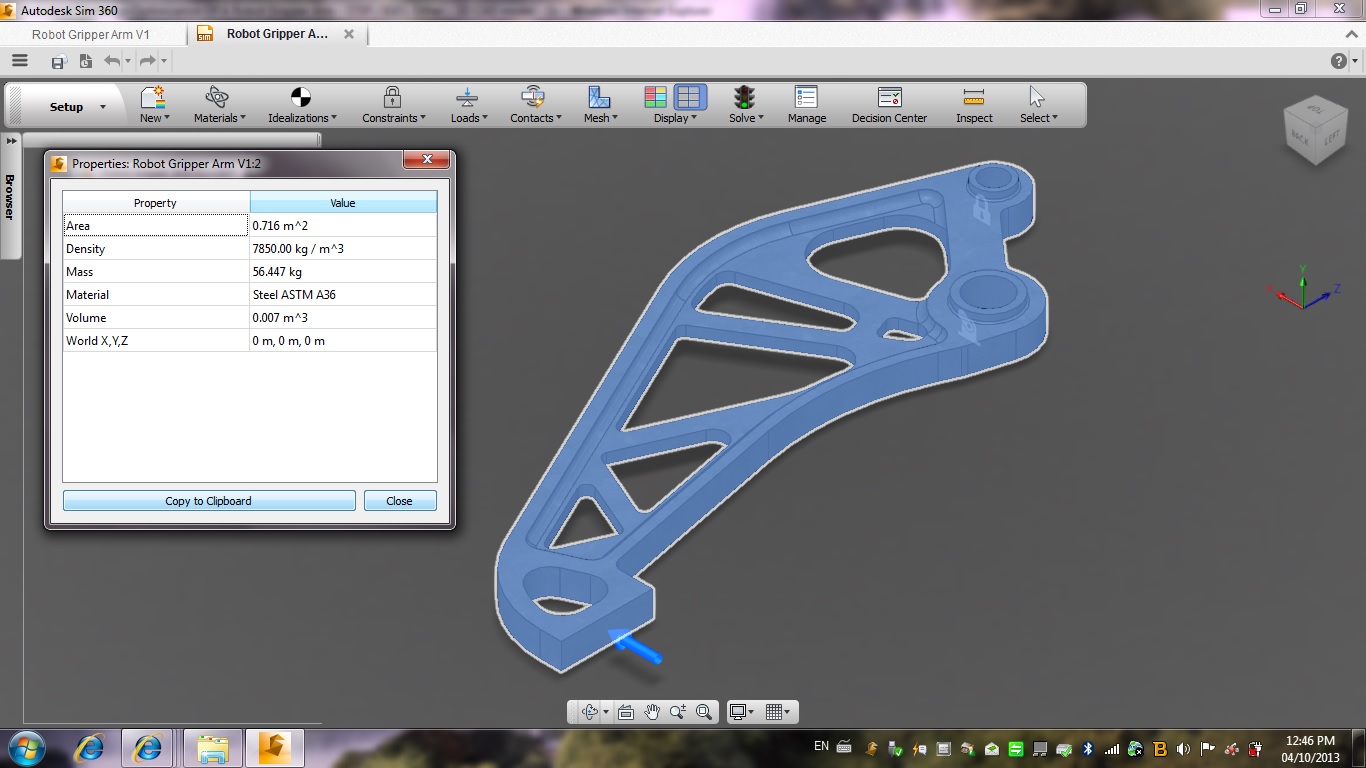Select the 7850.00 kg / m^3 value
Screen dimensions: 1366x768
[343, 249]
